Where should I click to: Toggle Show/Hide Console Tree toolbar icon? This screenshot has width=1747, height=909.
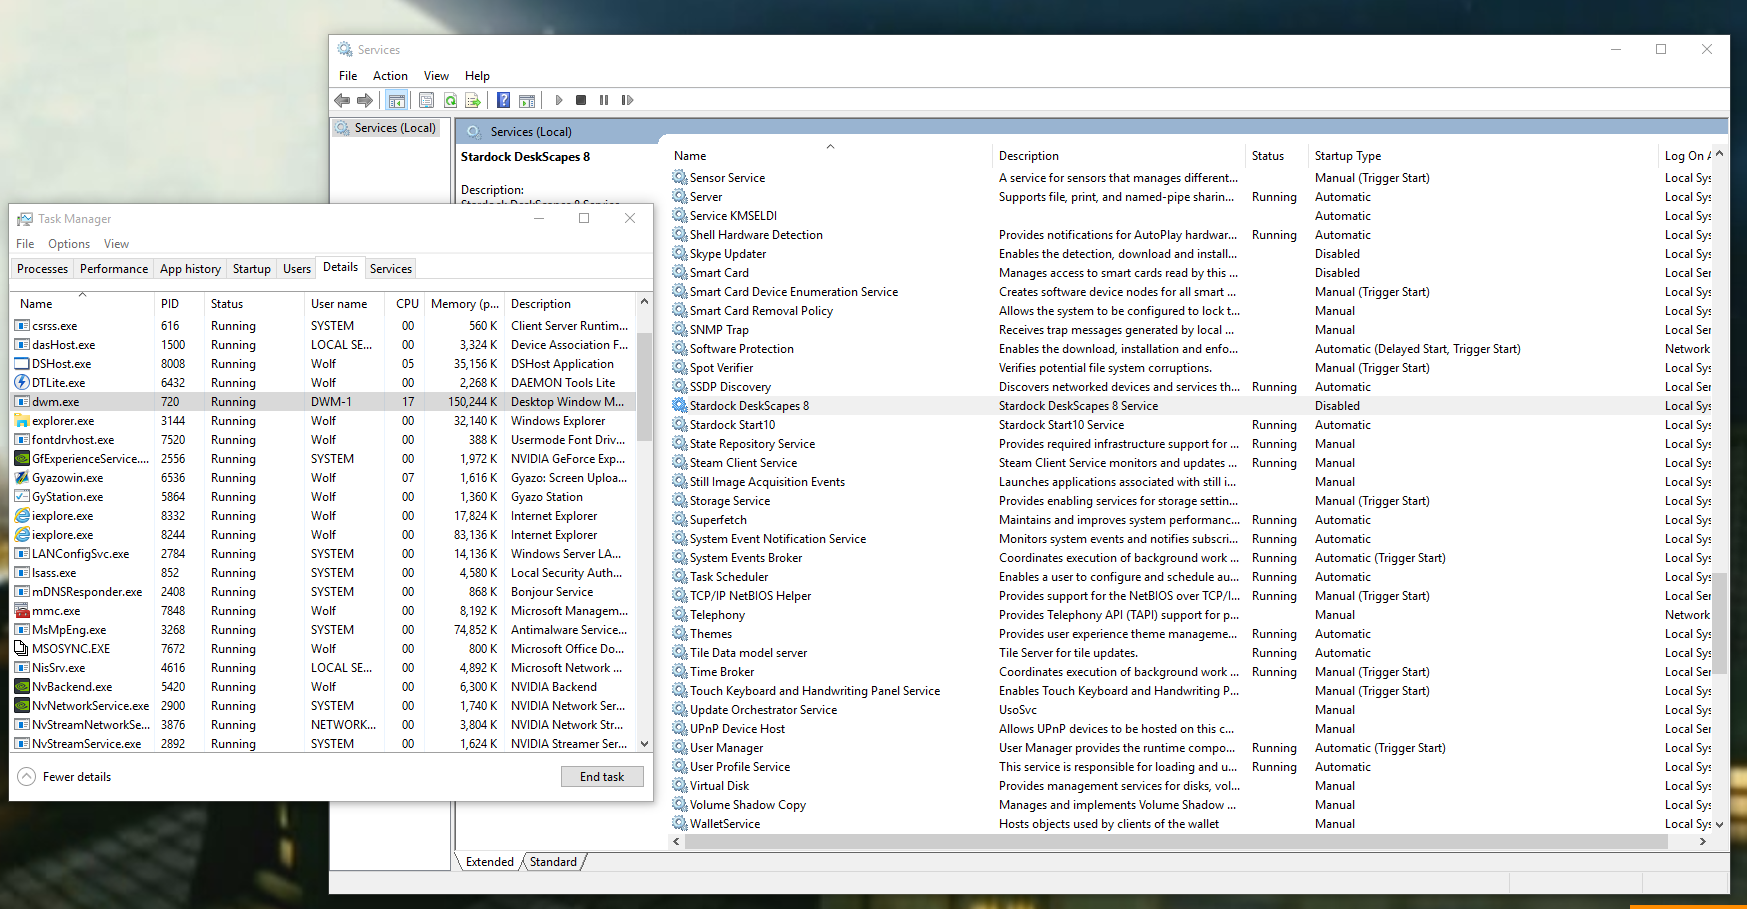pos(396,100)
